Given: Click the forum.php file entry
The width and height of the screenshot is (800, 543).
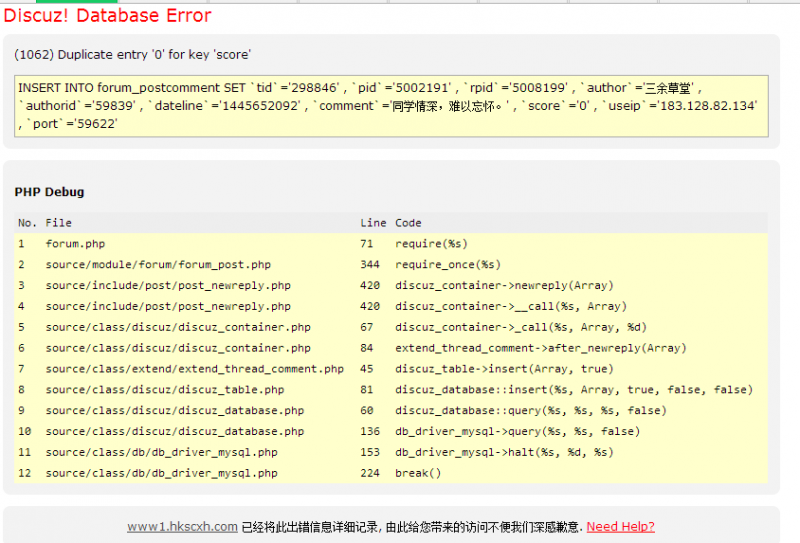Looking at the screenshot, I should click(x=75, y=244).
